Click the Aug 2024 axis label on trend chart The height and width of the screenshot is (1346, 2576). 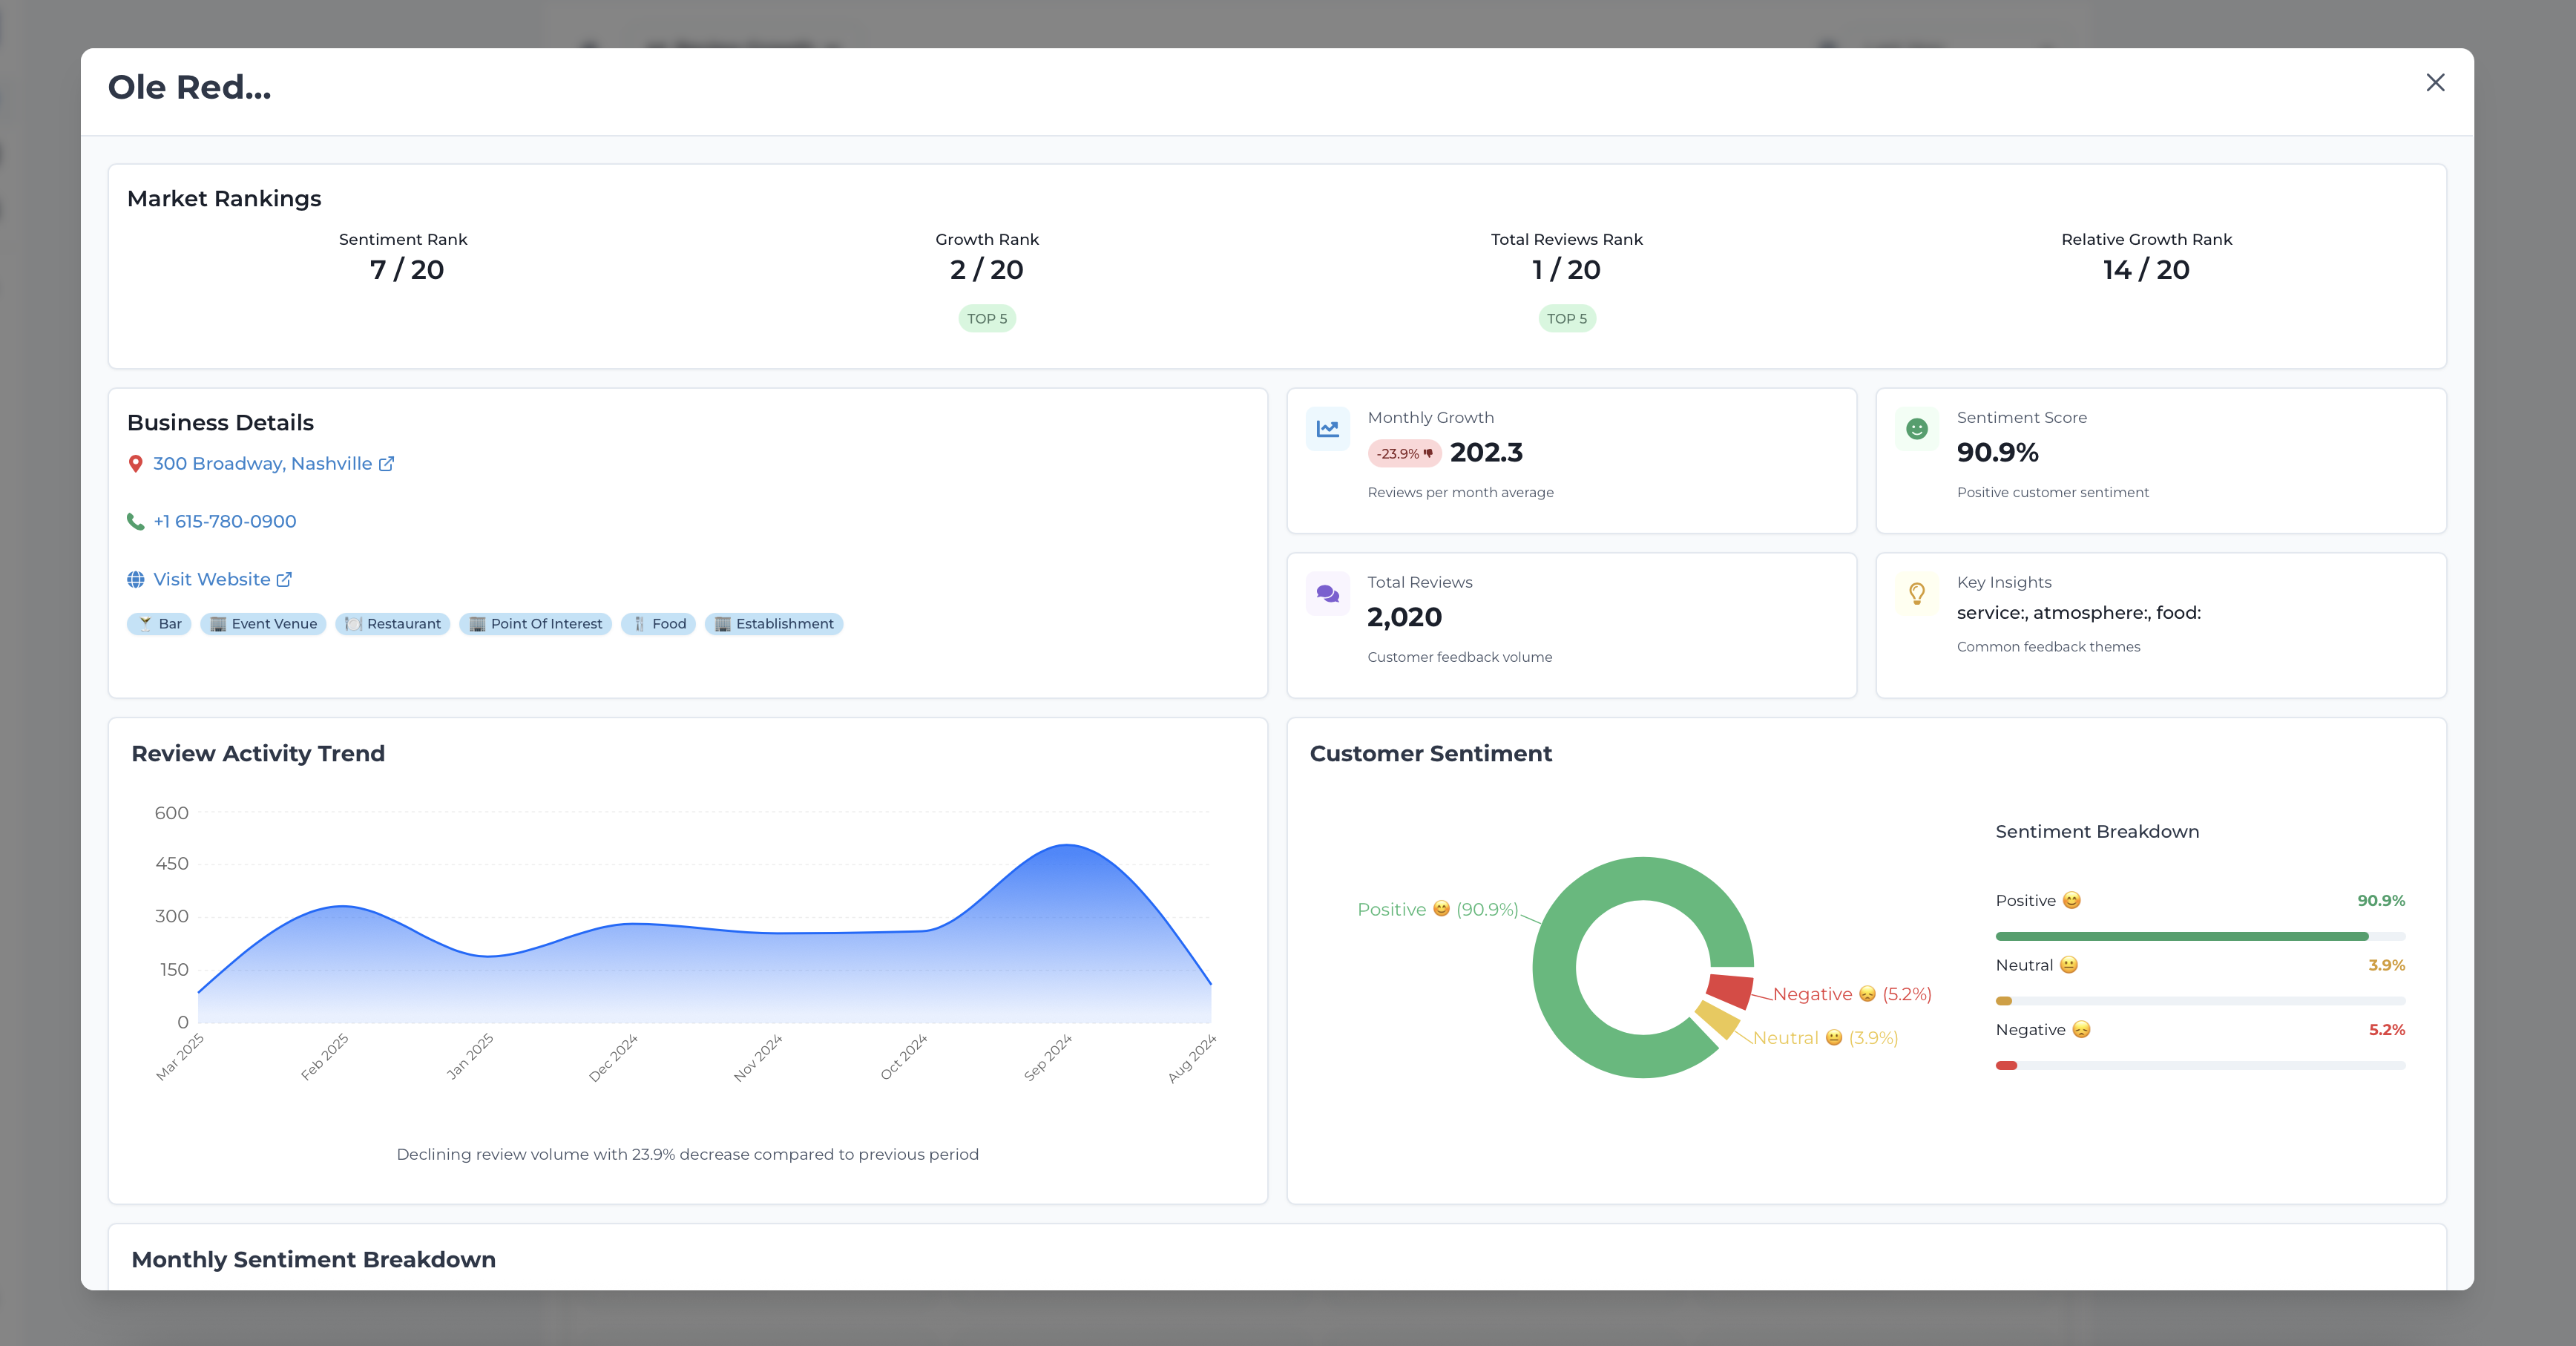pyautogui.click(x=1192, y=1058)
